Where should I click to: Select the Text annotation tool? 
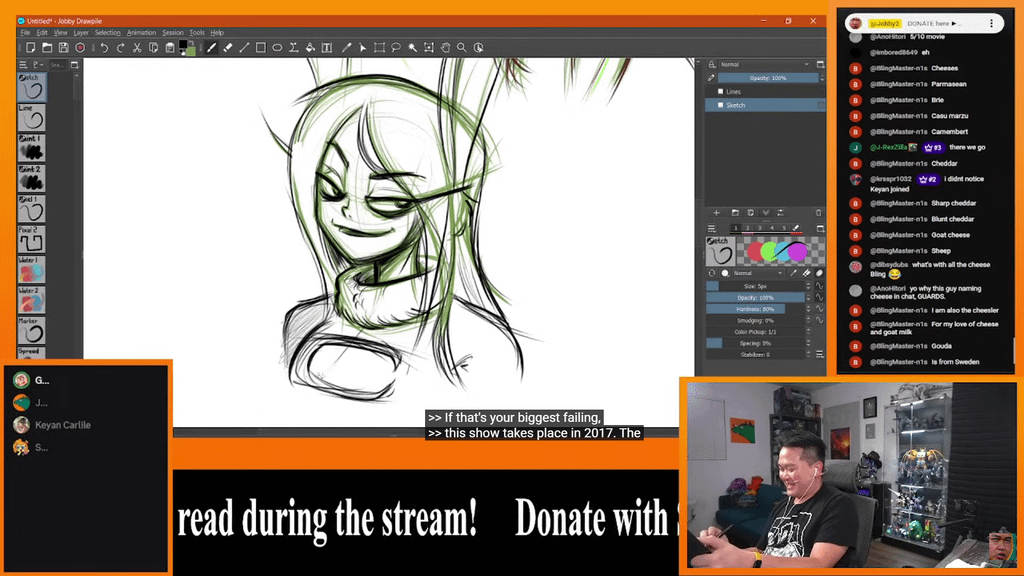(327, 48)
